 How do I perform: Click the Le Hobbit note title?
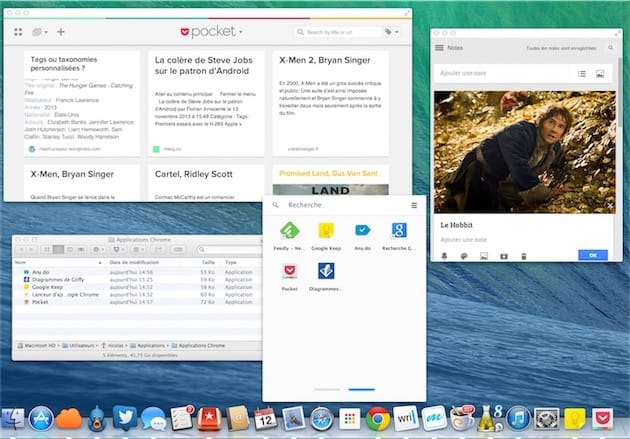click(x=456, y=225)
